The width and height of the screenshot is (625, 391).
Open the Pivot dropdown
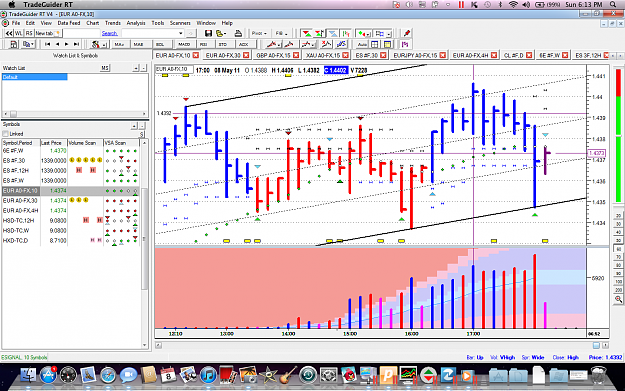[259, 33]
